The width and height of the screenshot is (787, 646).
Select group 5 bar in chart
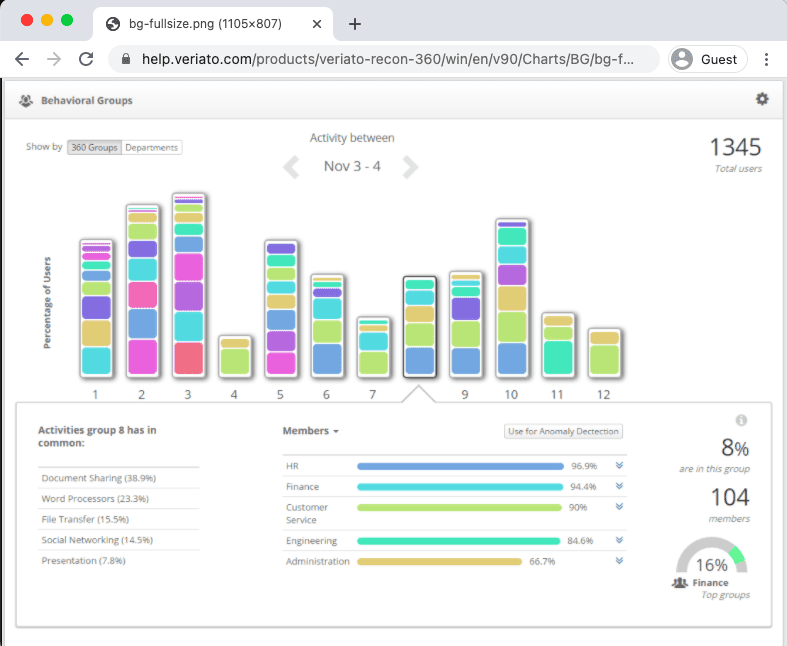[281, 308]
